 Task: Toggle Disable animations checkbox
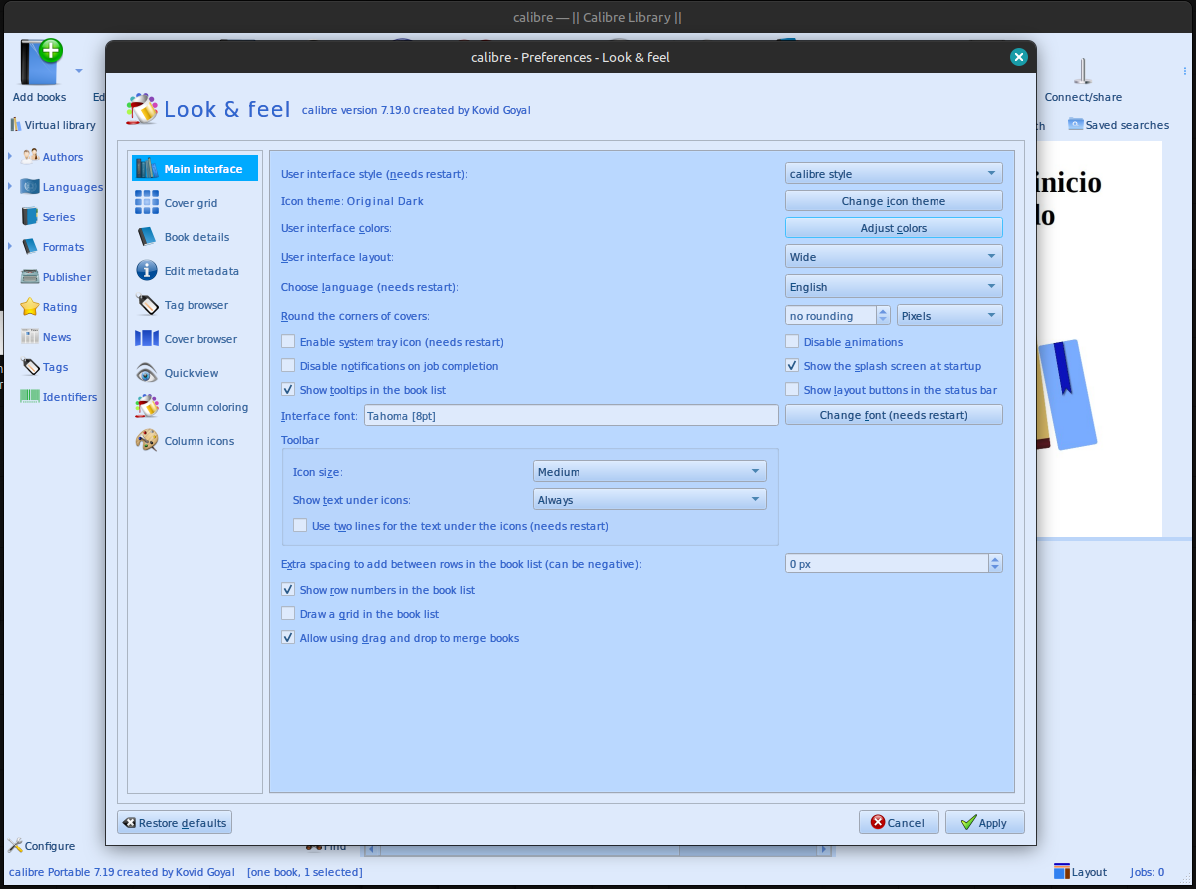coord(793,342)
